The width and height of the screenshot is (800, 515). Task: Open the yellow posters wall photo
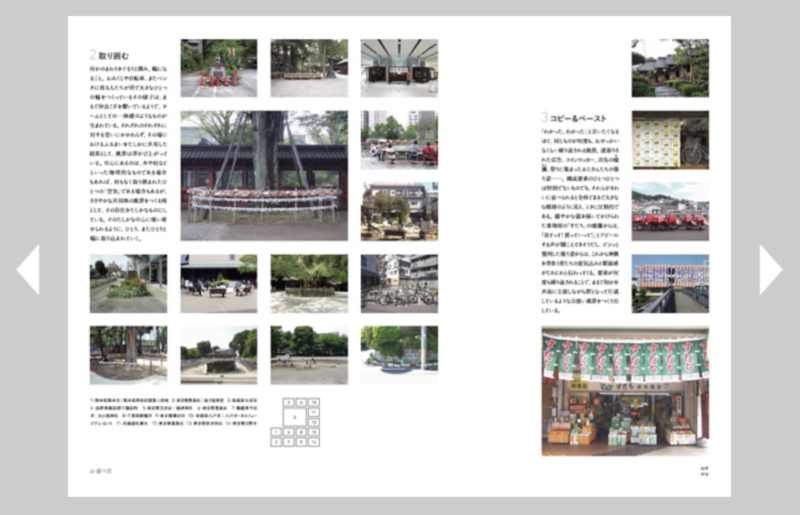[x=670, y=139]
